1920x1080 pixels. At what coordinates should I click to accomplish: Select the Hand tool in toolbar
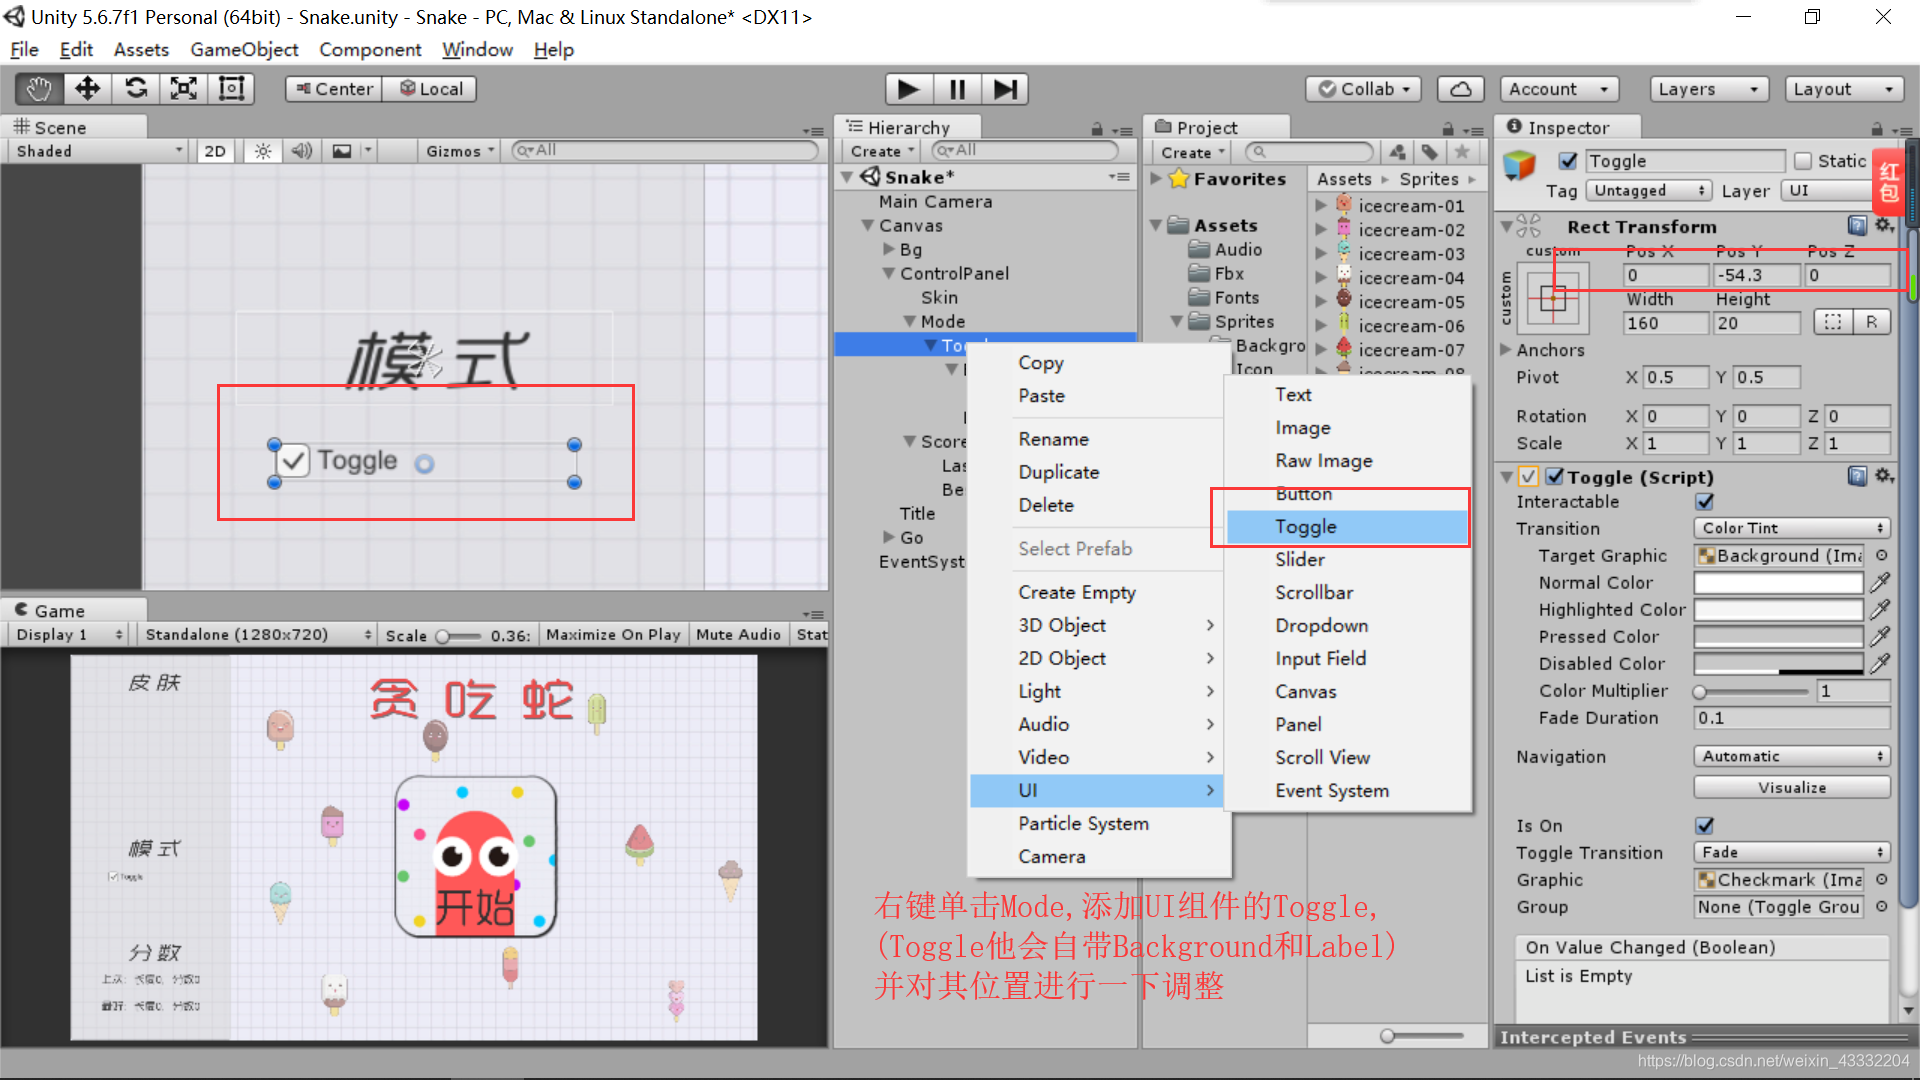(x=36, y=88)
